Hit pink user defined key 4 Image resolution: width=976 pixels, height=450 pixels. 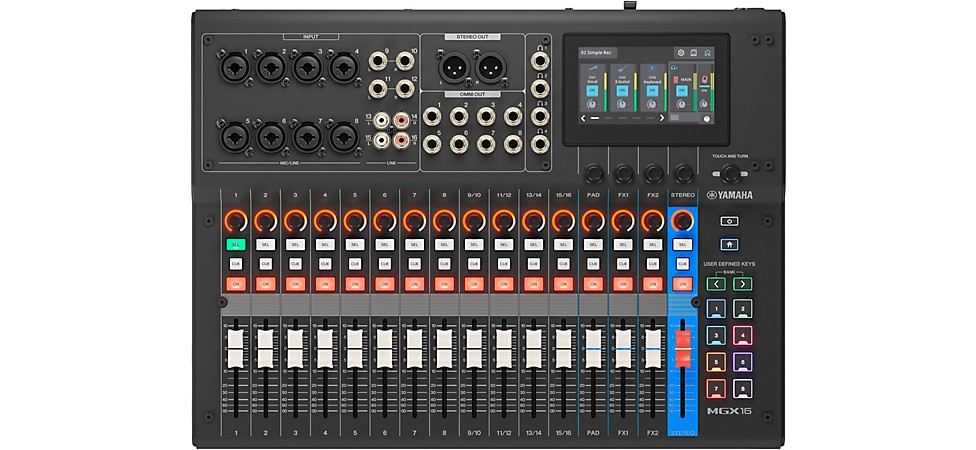point(743,335)
